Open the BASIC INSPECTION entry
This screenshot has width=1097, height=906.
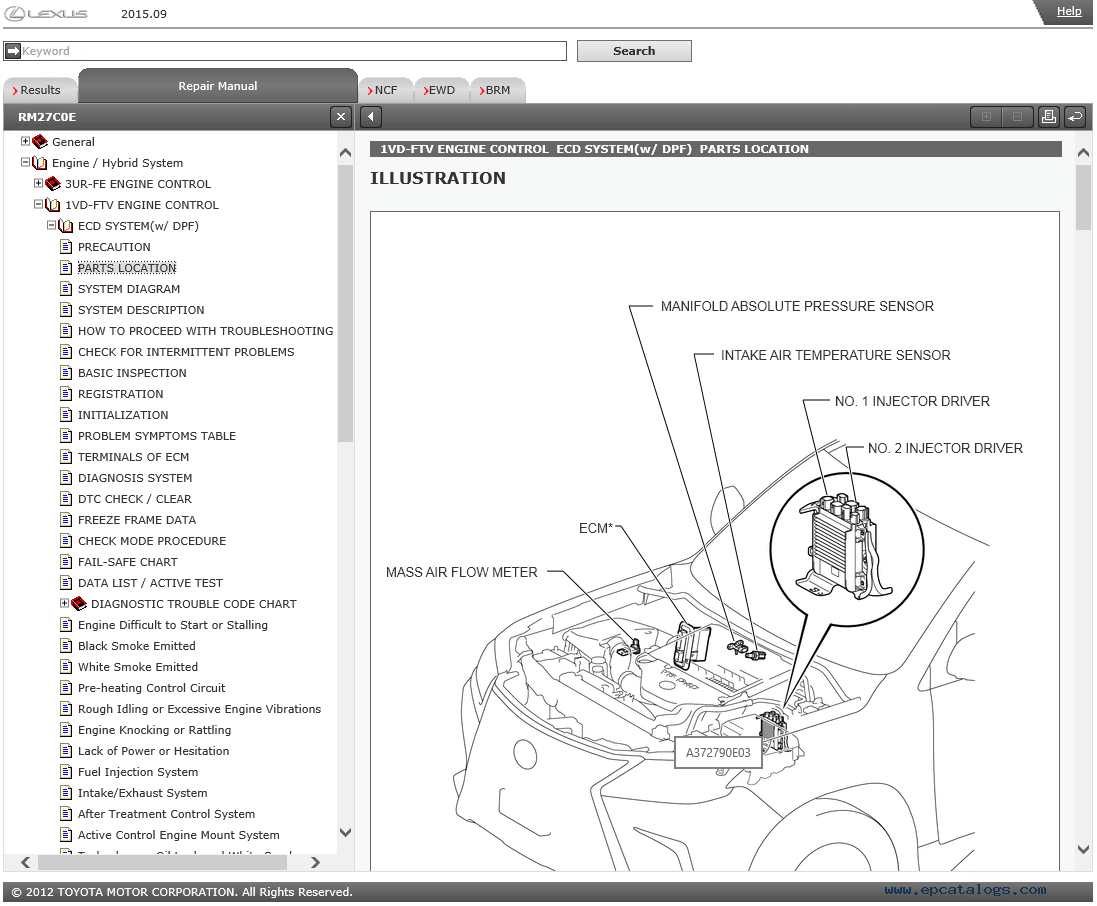click(132, 373)
